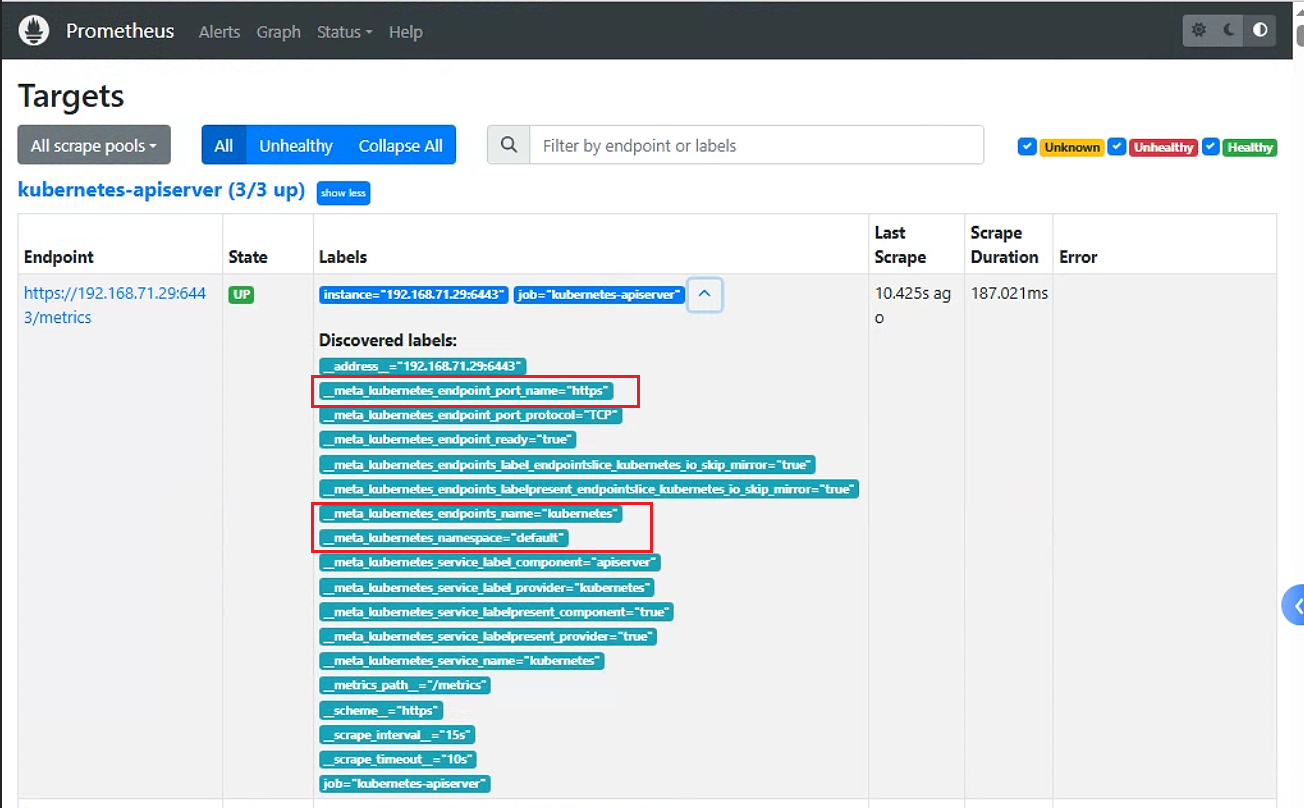Click the Prometheus flame logo
Viewport: 1304px width, 808px height.
[x=34, y=31]
